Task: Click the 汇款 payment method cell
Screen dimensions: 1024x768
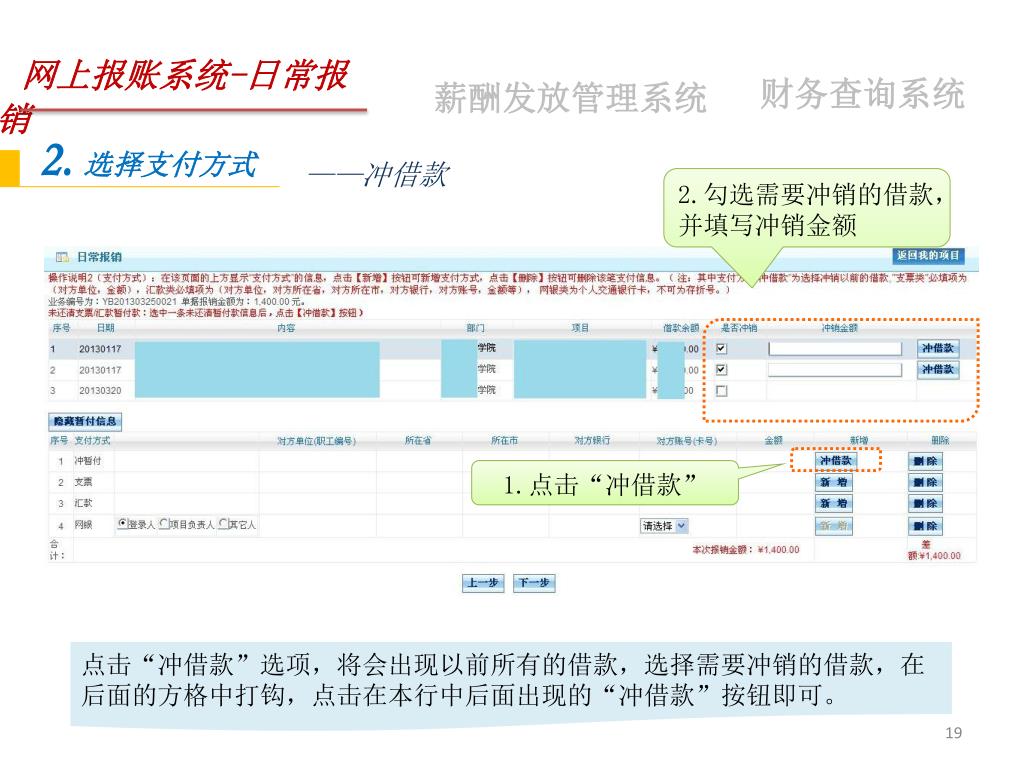Action: [83, 503]
